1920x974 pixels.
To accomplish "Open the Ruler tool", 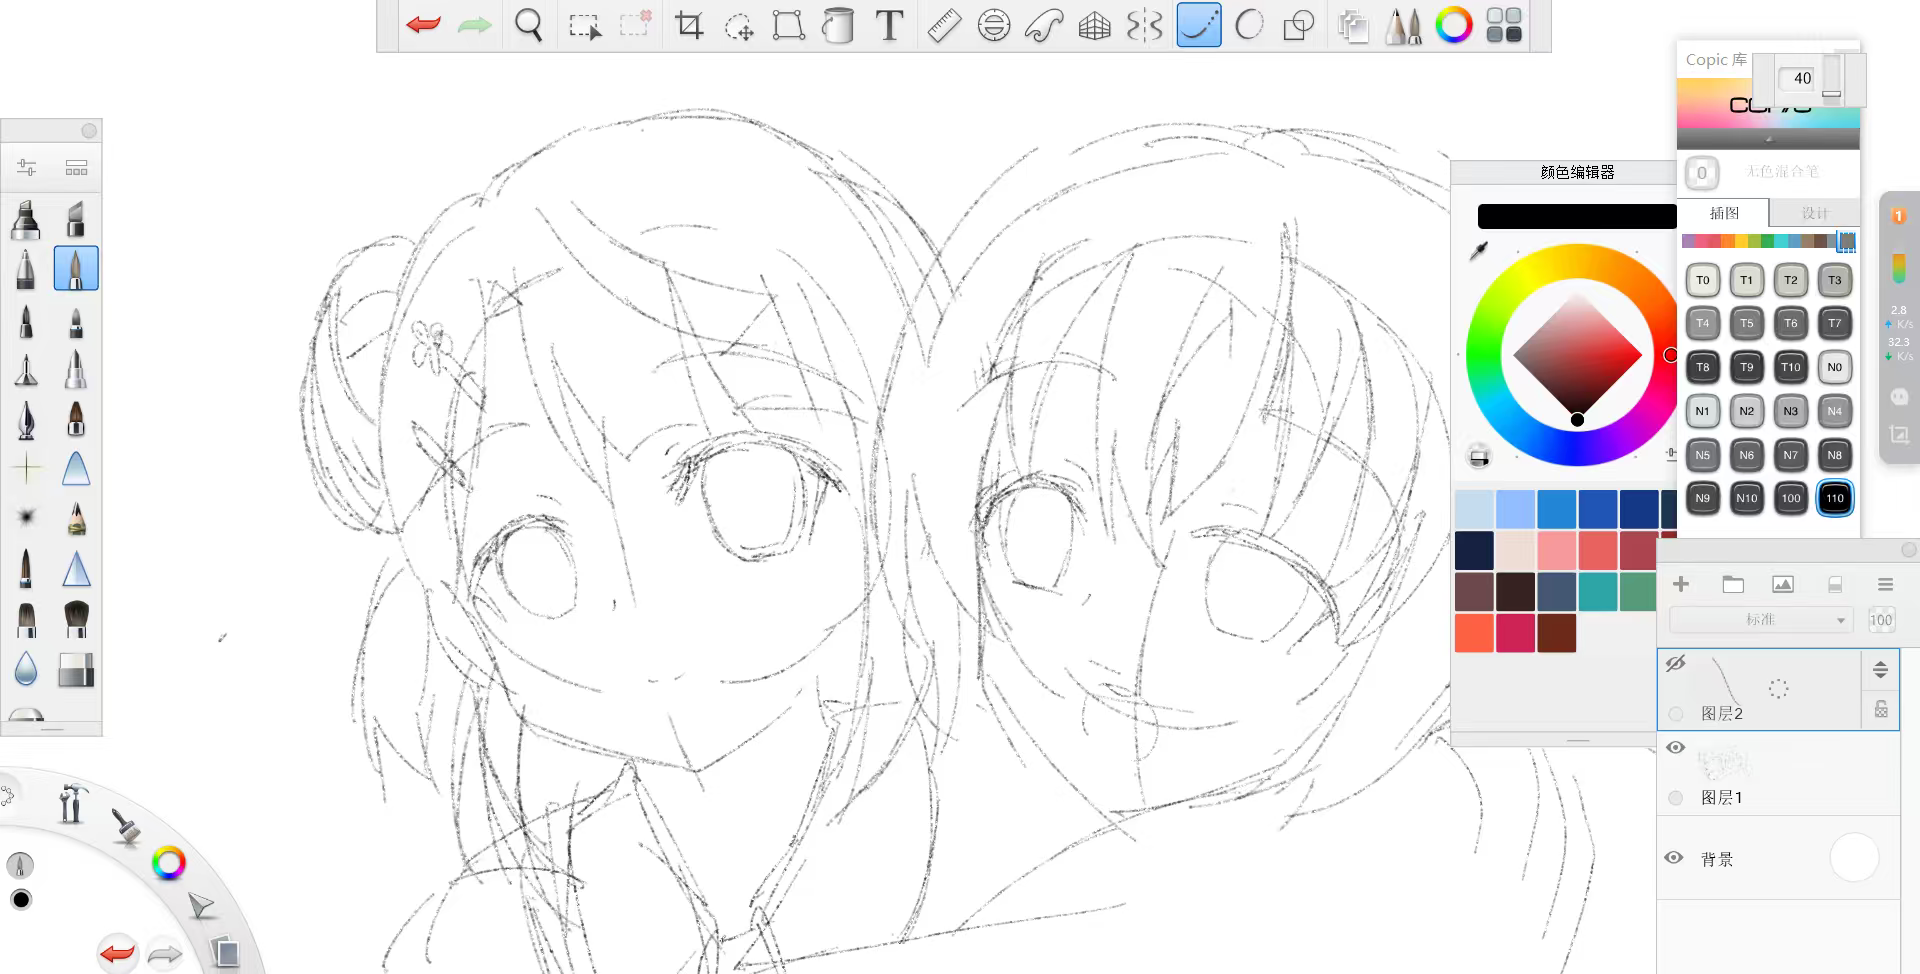I will pyautogui.click(x=943, y=26).
